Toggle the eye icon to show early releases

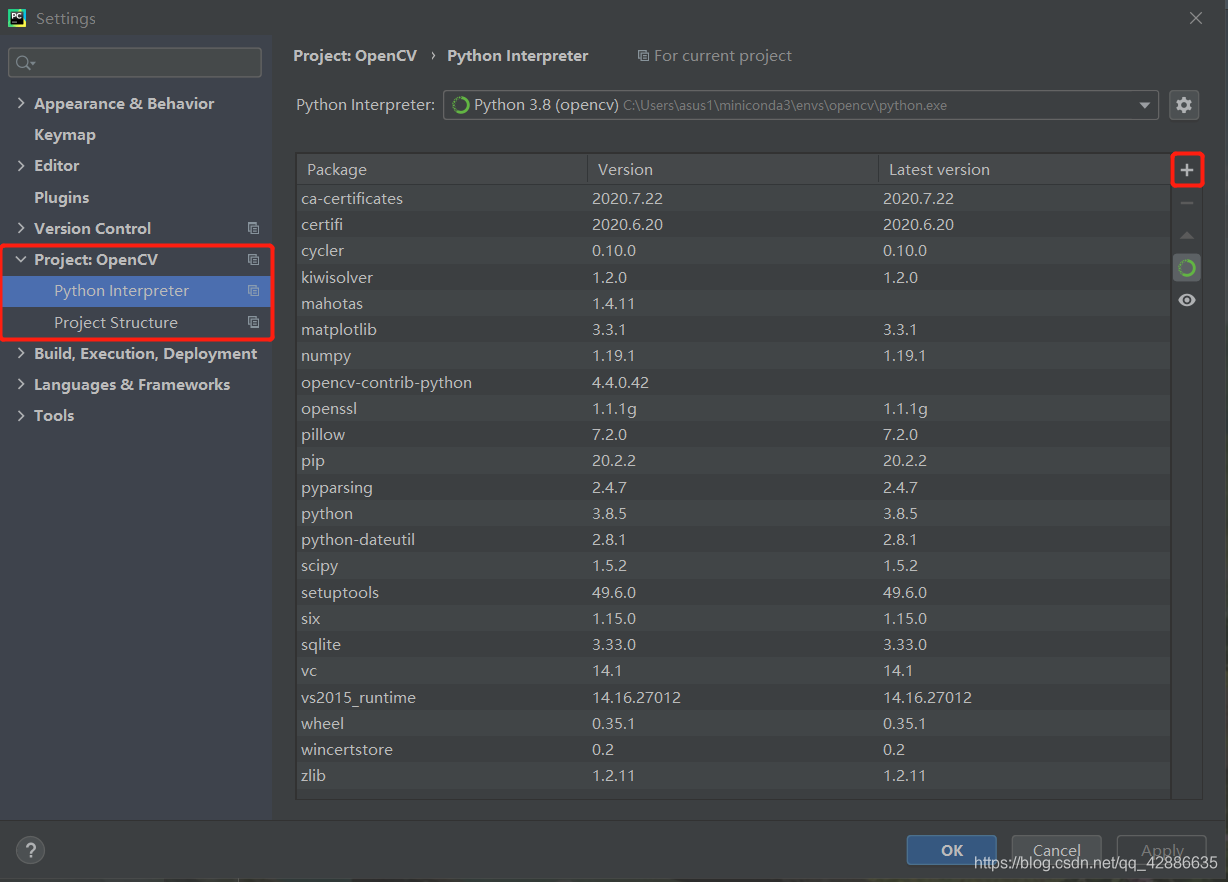1187,300
